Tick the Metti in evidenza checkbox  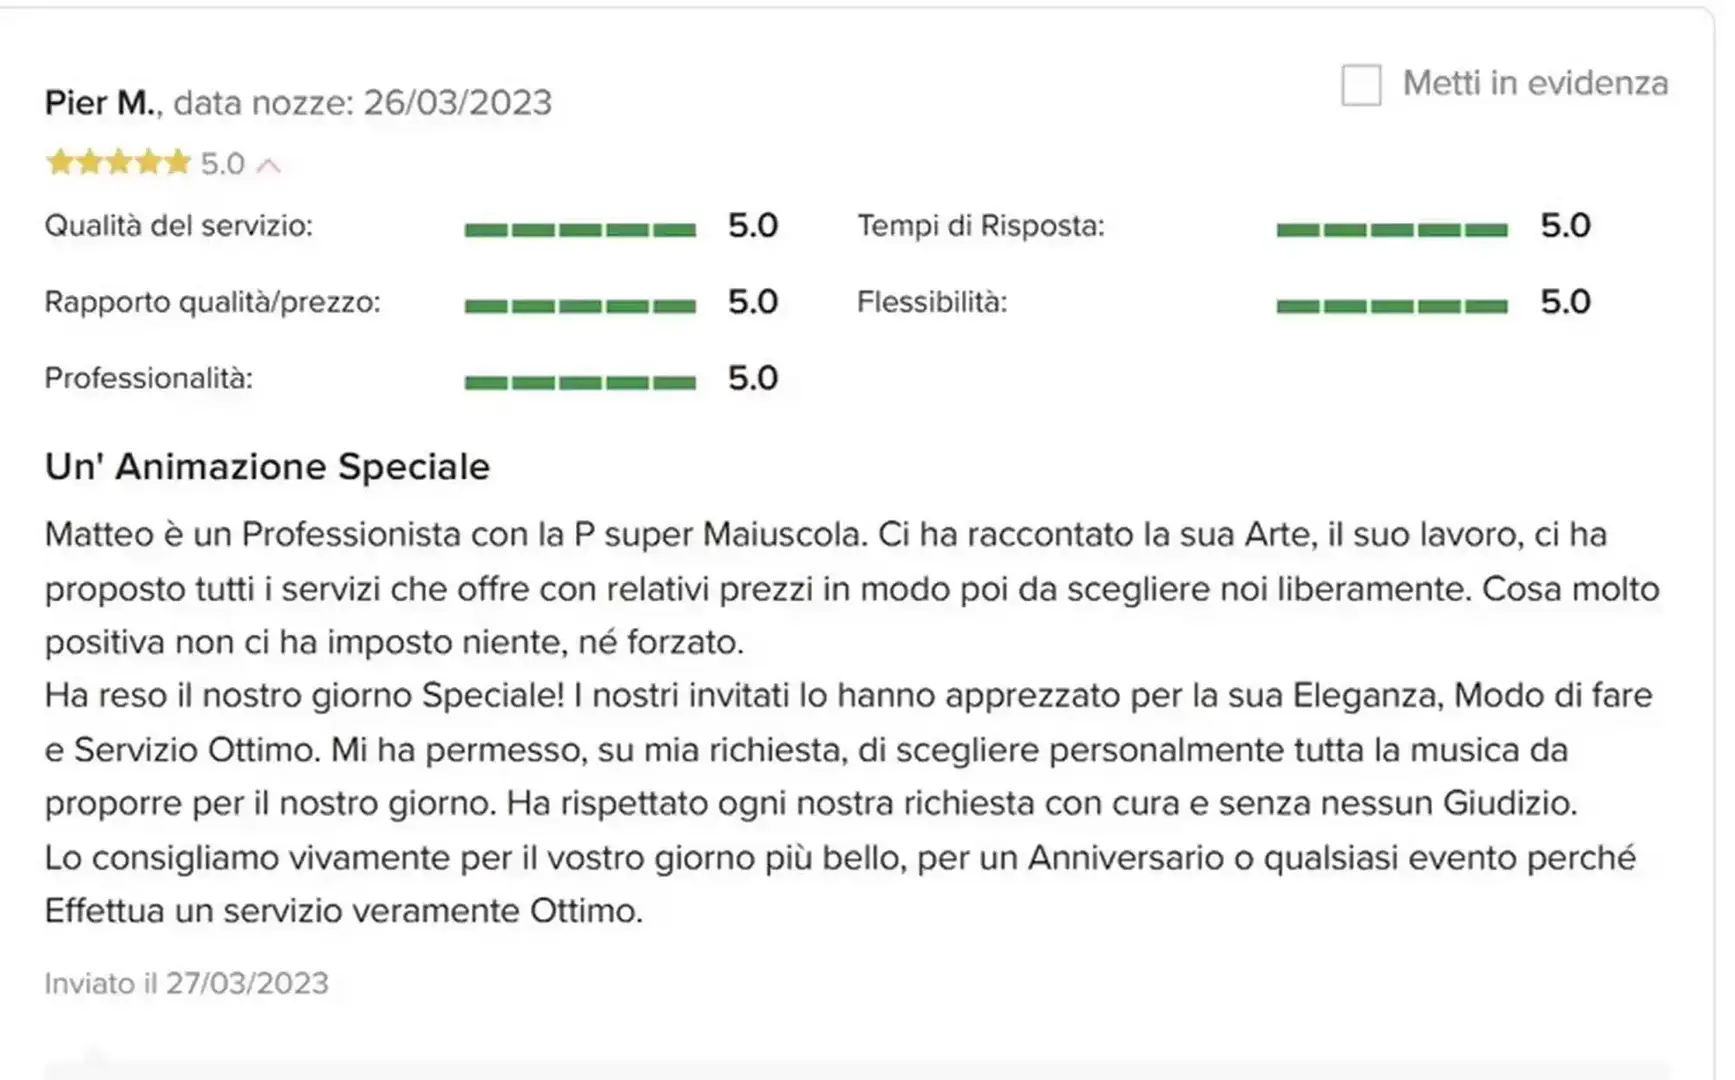pos(1361,85)
